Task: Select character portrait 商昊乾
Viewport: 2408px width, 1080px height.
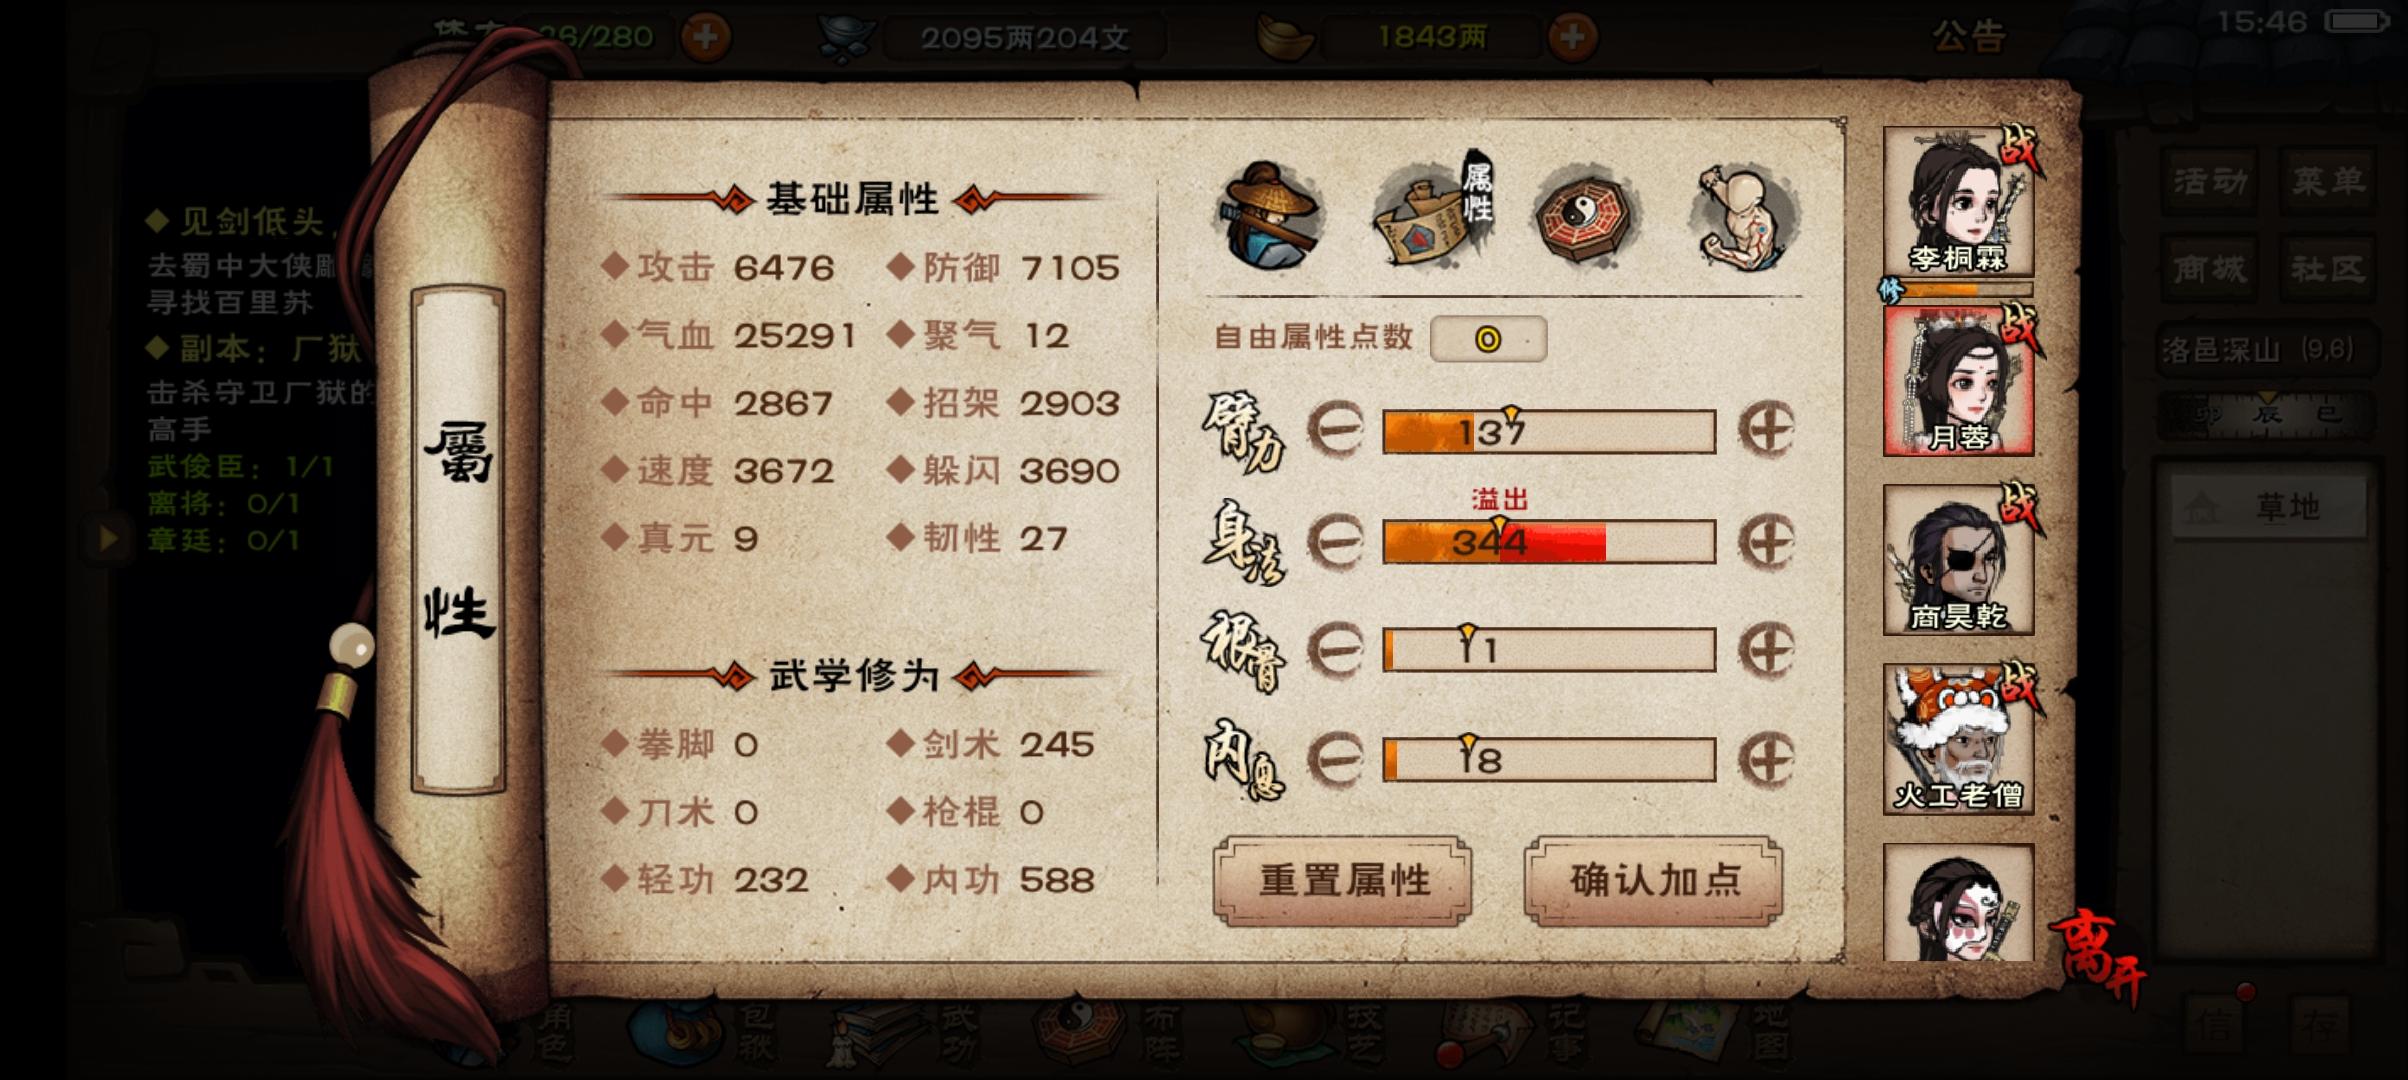Action: pos(1958,560)
